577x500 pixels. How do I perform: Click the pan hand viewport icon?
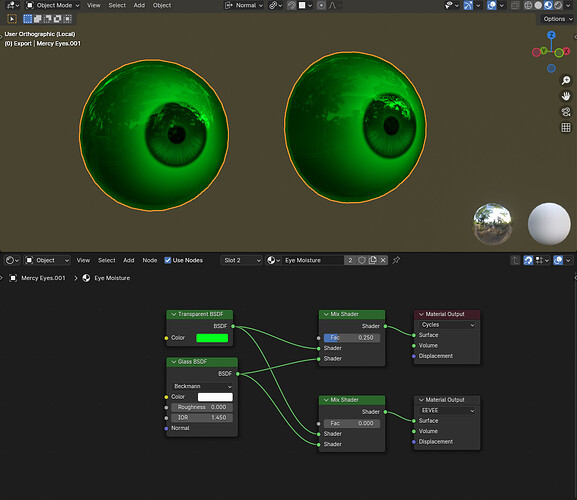click(x=566, y=96)
